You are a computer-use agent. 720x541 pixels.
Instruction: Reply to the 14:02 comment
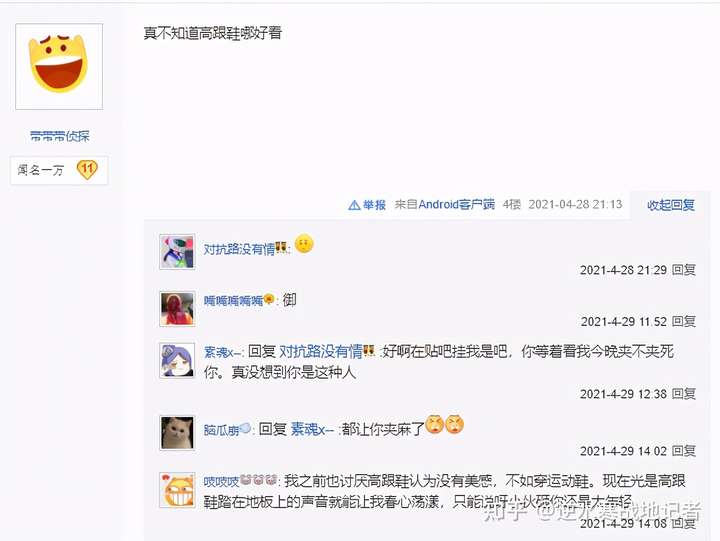[x=683, y=451]
